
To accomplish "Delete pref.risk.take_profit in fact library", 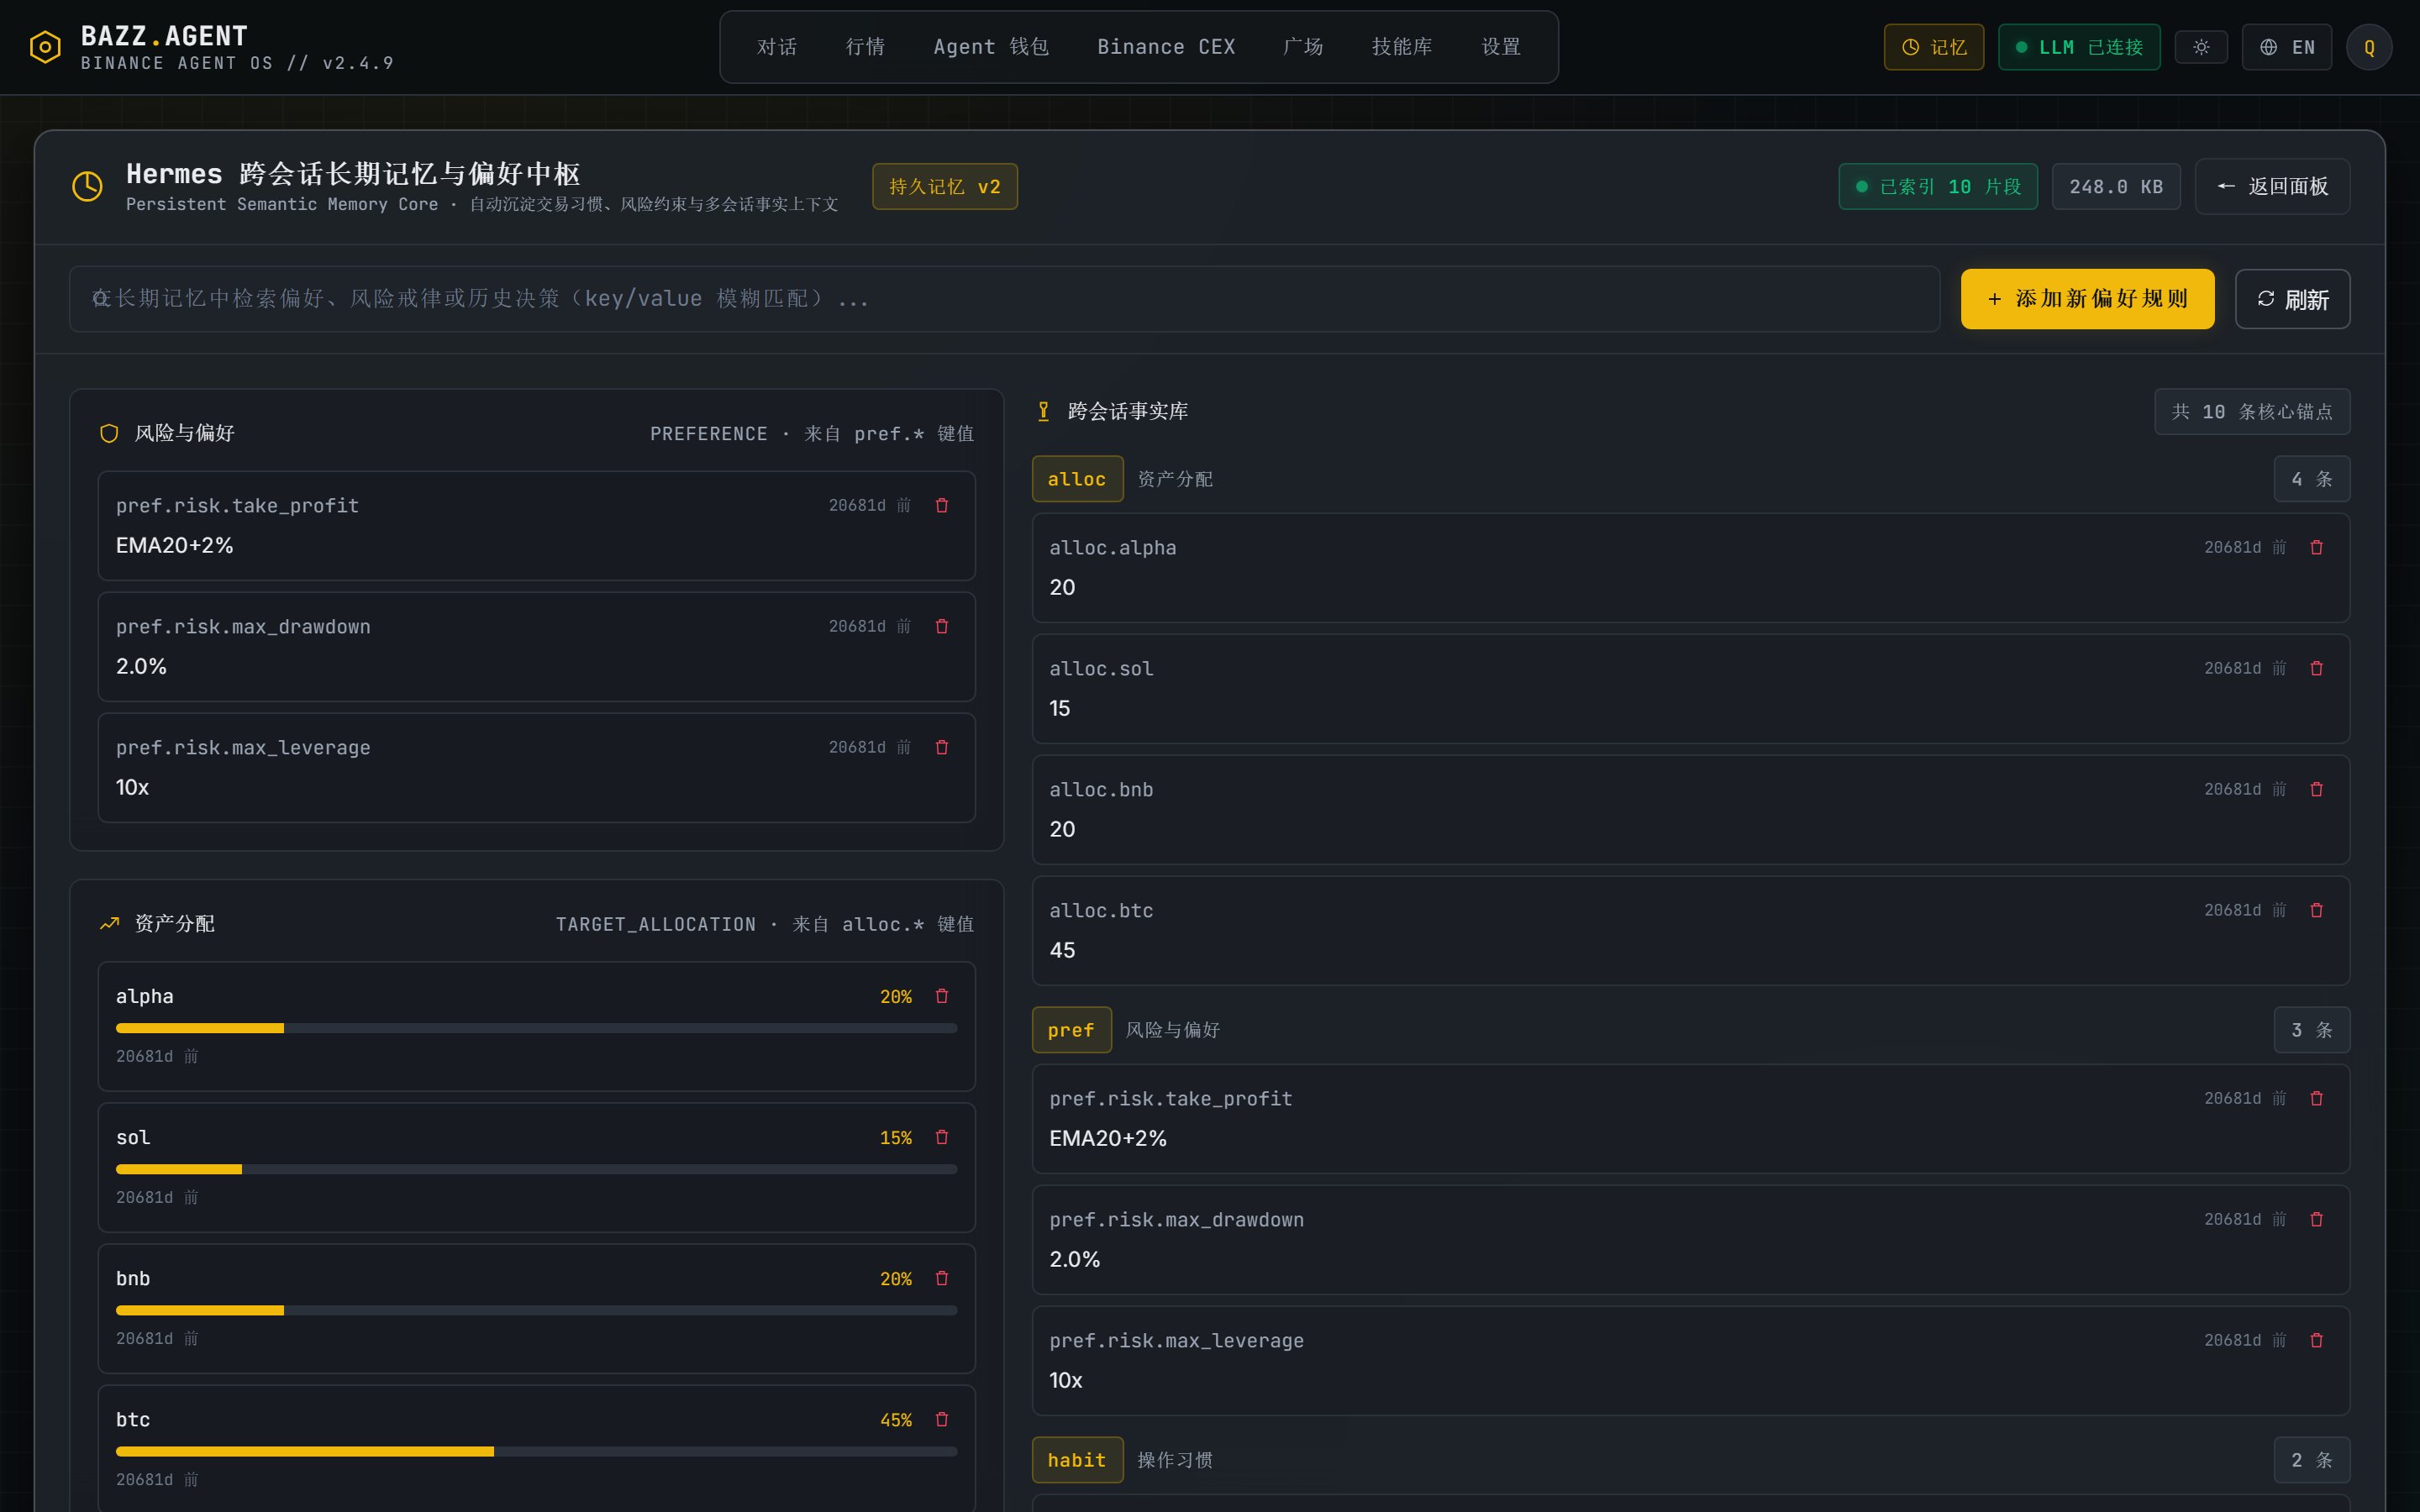I will 2316,1098.
